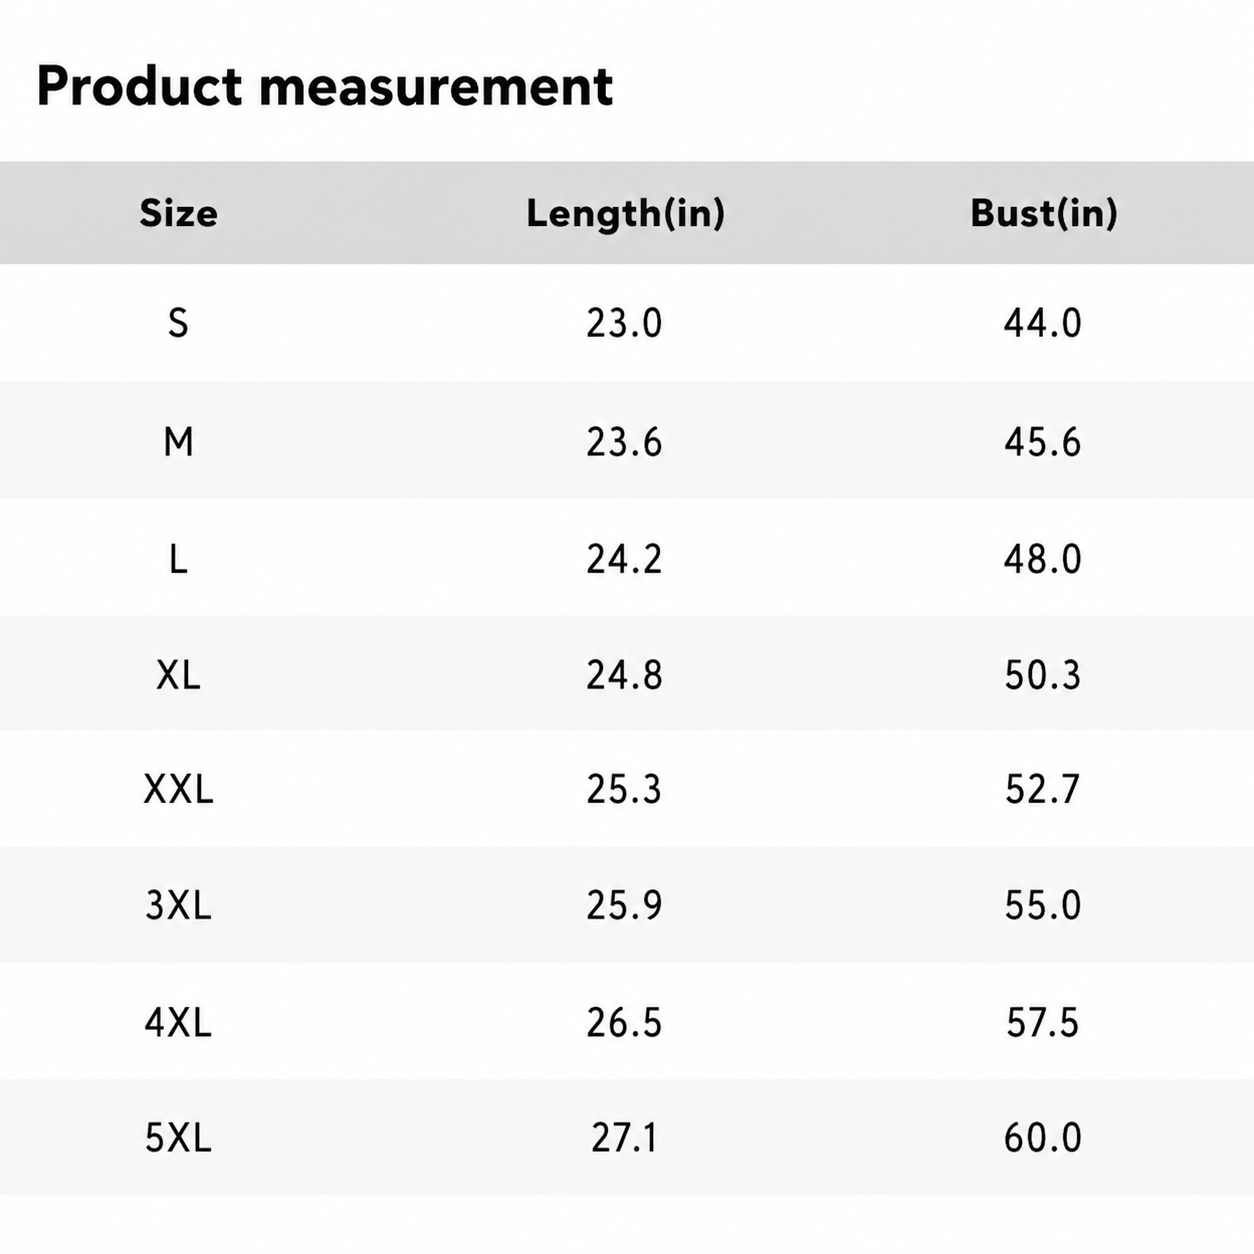Screen dimensions: 1254x1254
Task: Click the 4XL size row label
Action: click(178, 1023)
